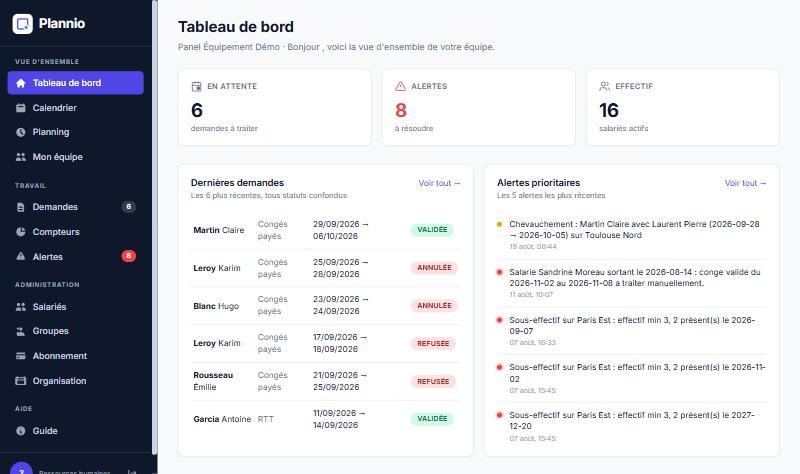
Task: Click the Tableau de bord page heading
Action: pyautogui.click(x=236, y=27)
